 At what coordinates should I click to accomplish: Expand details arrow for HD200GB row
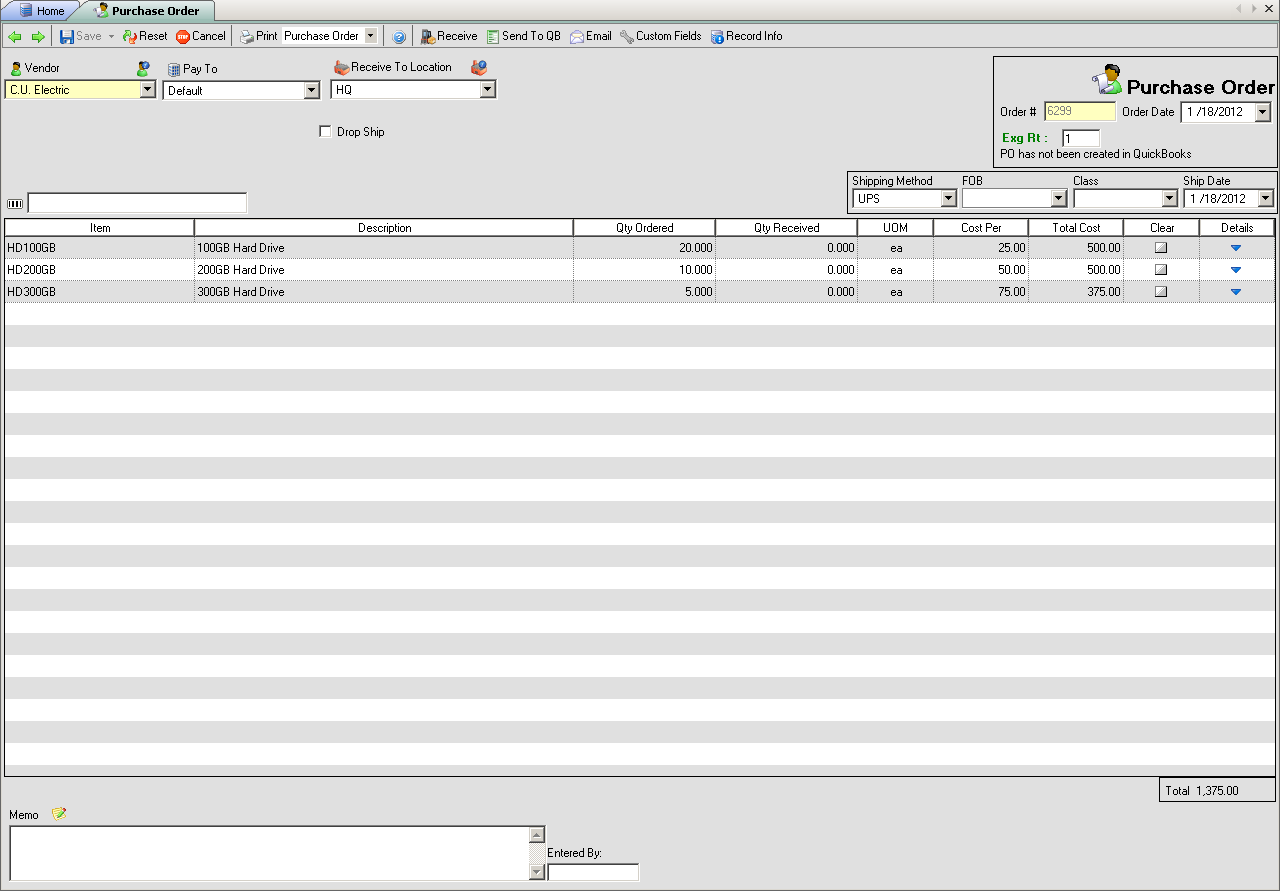1236,270
